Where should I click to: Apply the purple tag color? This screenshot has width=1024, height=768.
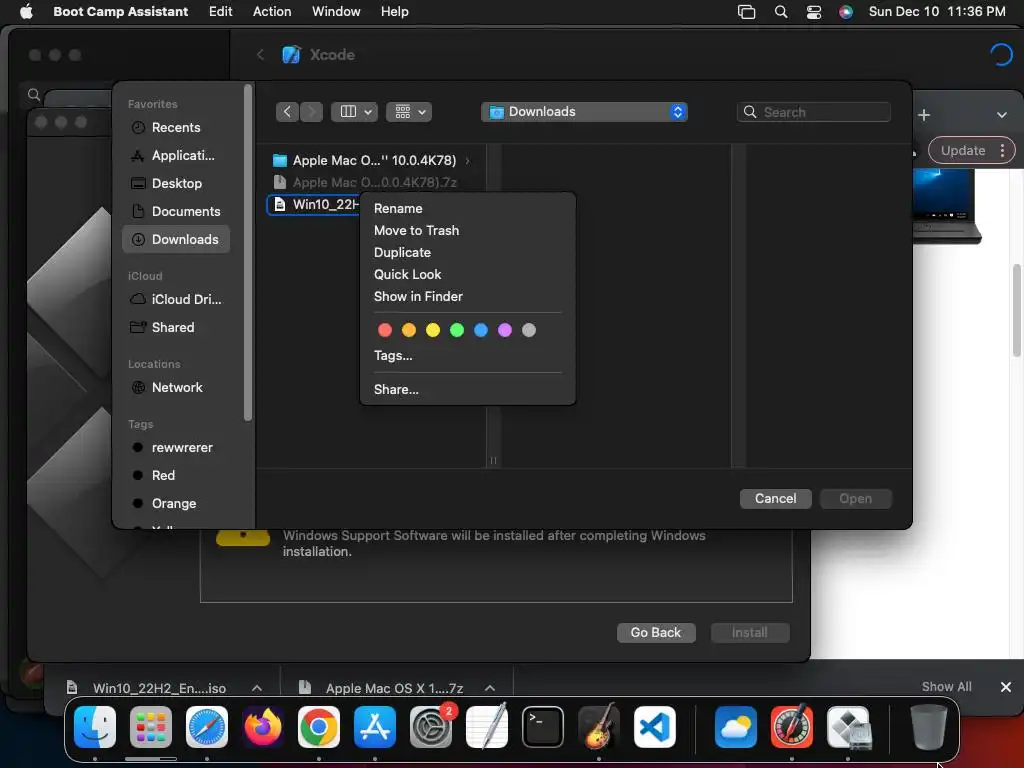point(505,330)
